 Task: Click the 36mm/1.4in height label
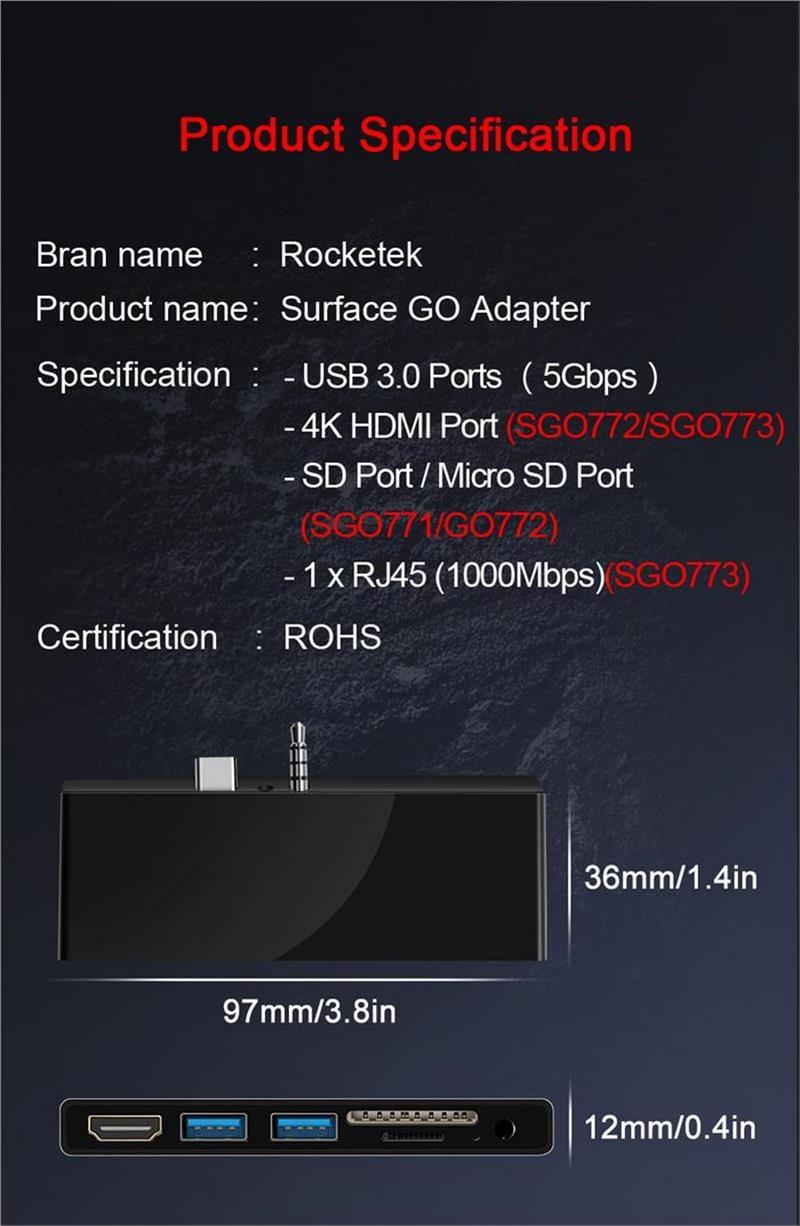pyautogui.click(x=671, y=878)
